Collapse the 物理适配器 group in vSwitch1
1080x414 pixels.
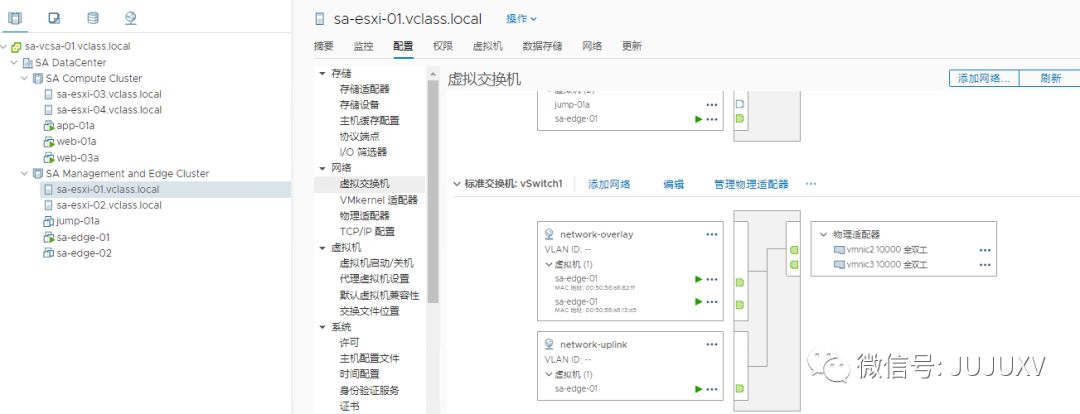823,235
